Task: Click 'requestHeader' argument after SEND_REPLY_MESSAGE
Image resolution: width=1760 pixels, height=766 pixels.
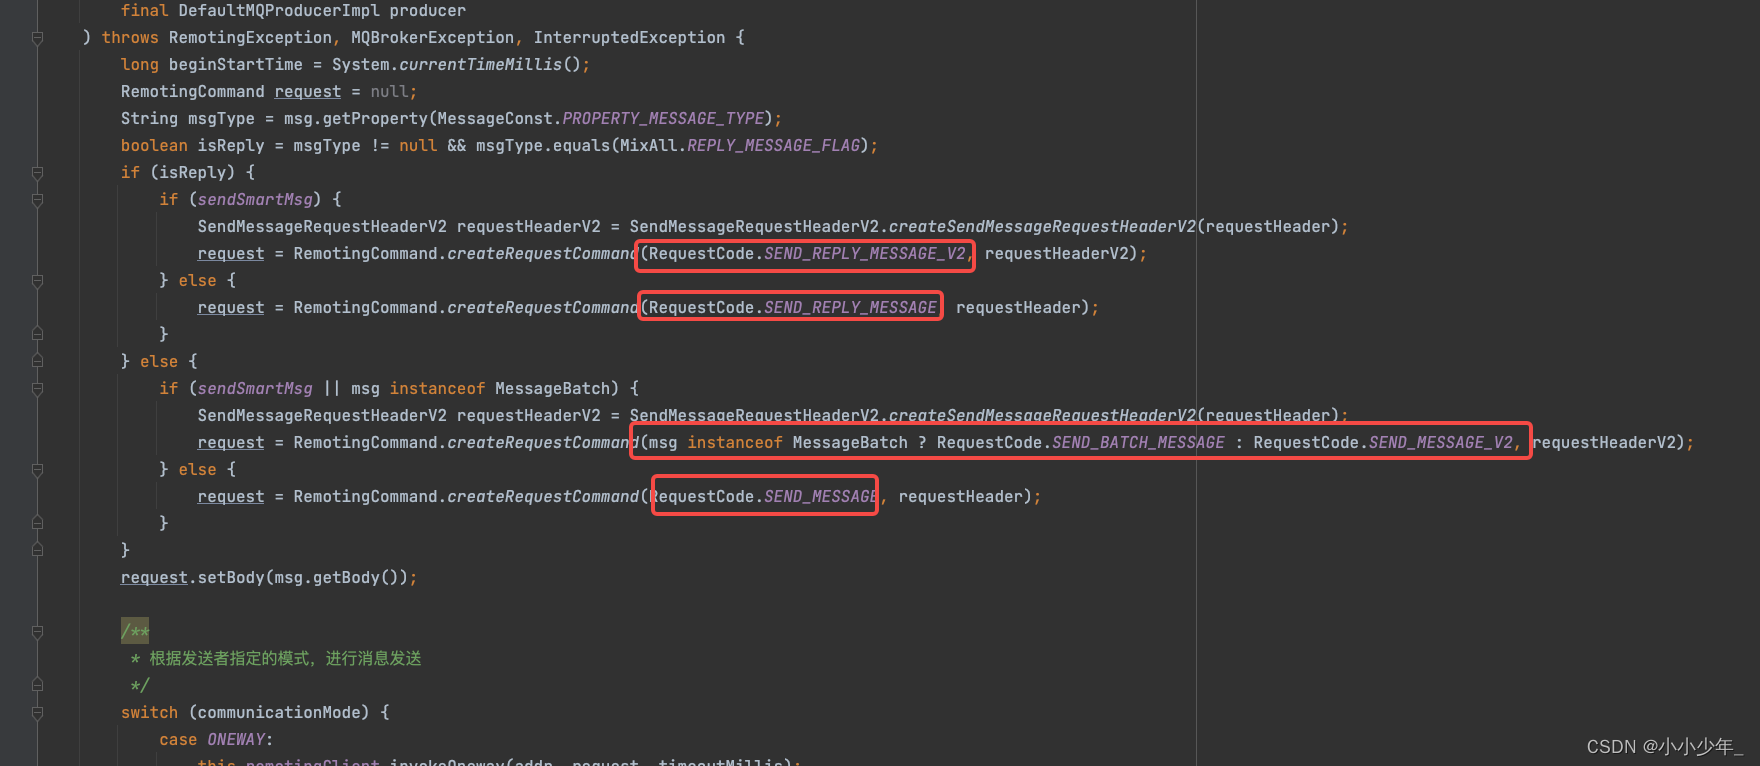Action: pos(1018,308)
